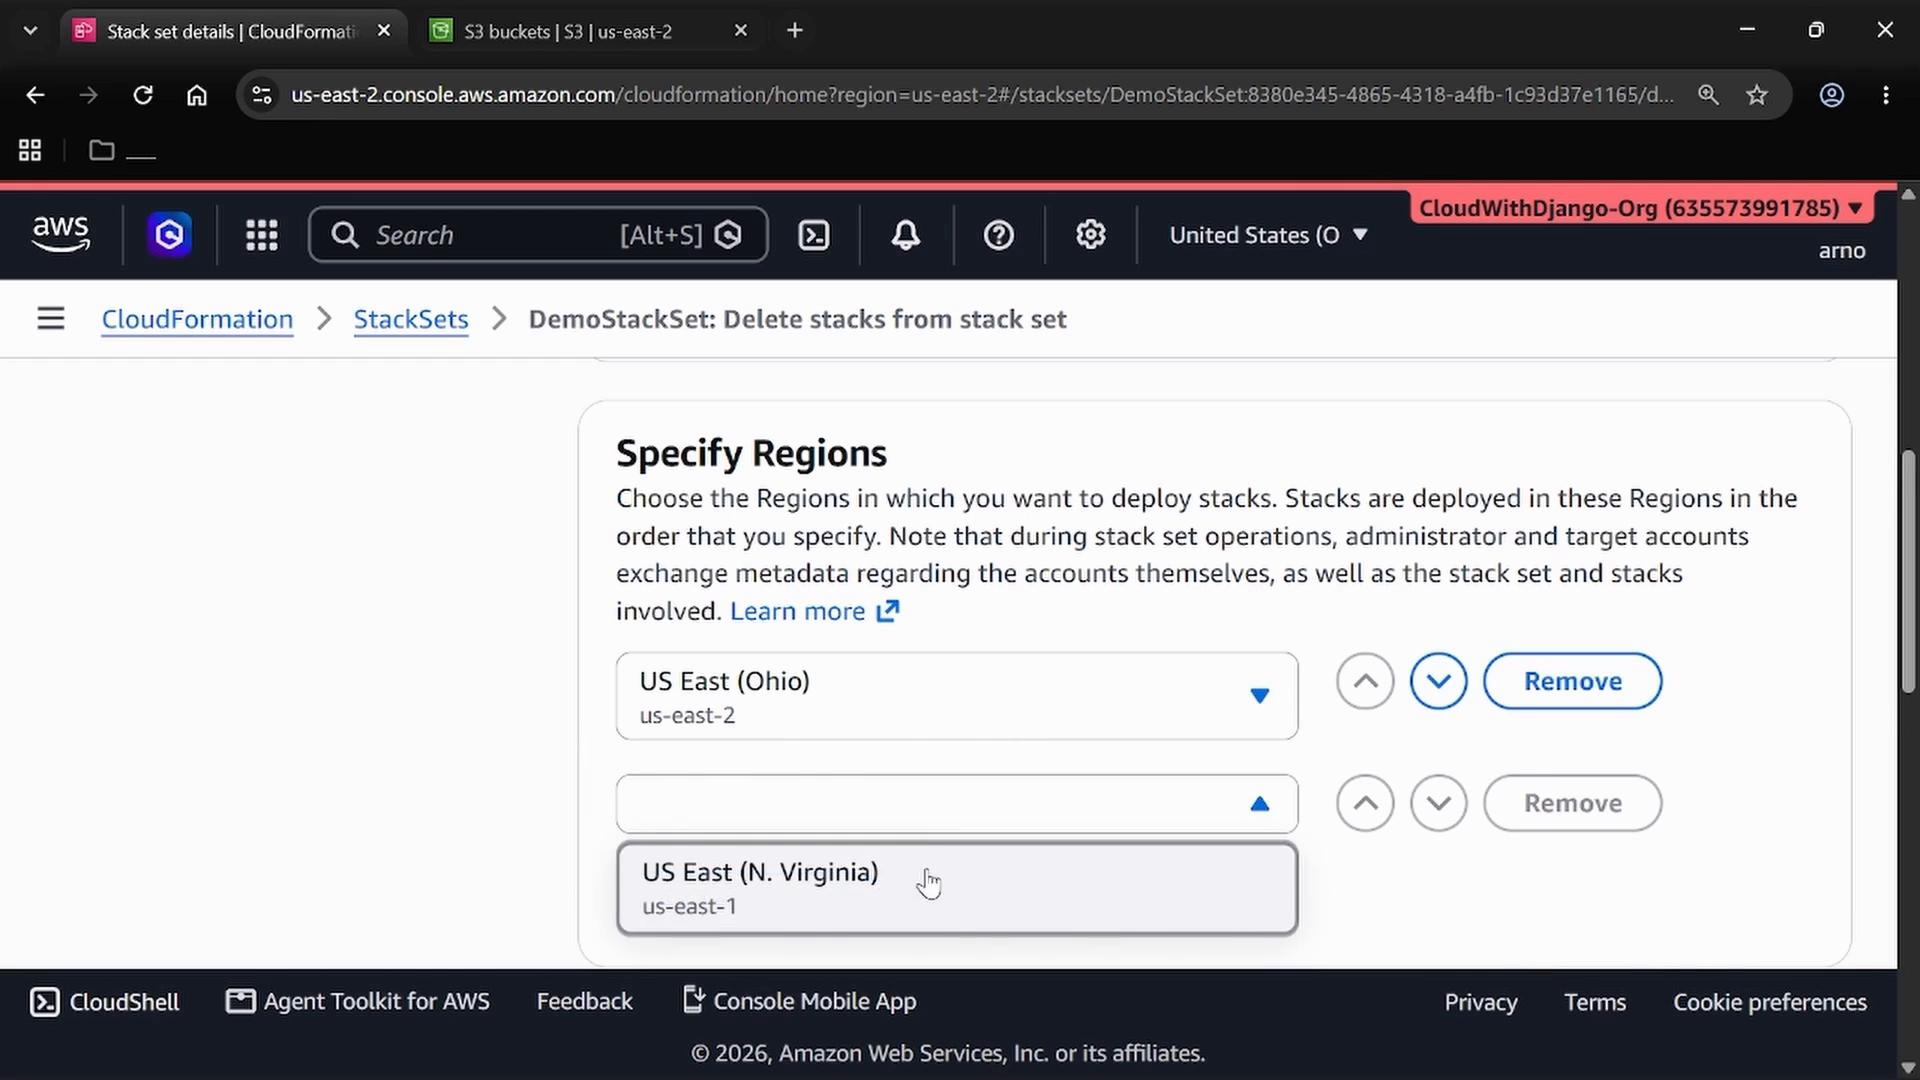Move the empty region row up

(x=1365, y=803)
